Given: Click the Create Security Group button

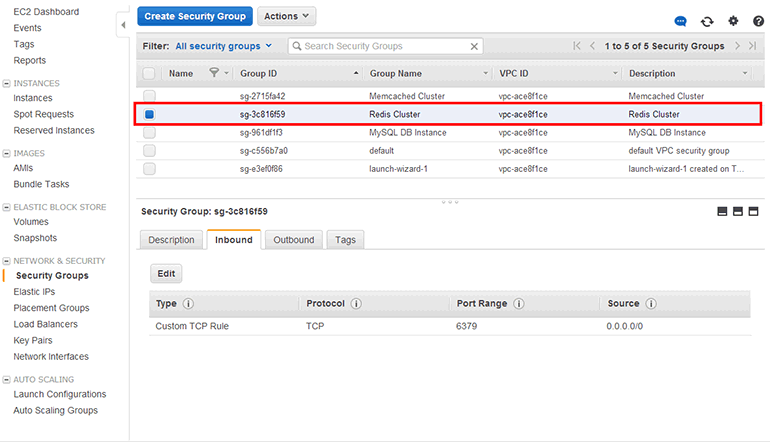Looking at the screenshot, I should coord(194,16).
